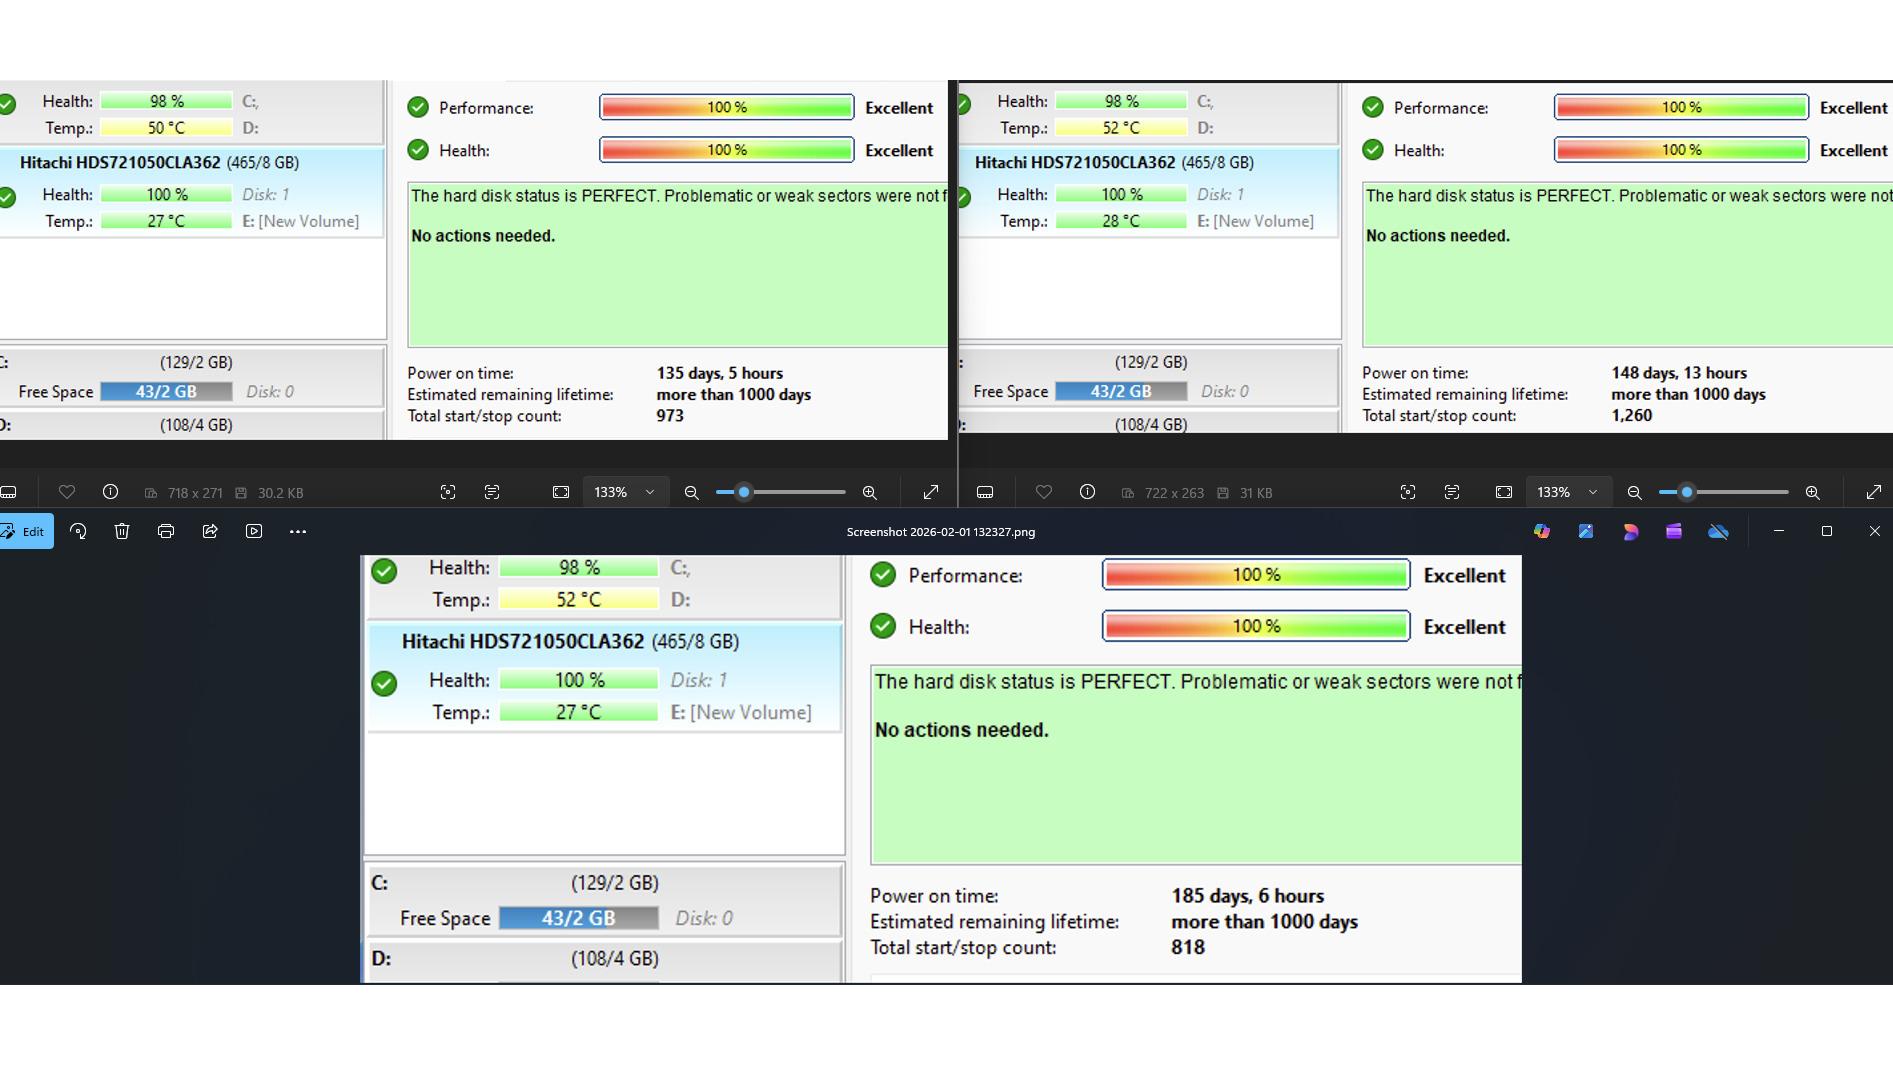Click the OneDrive cloud icon in title bar
1893x1065 pixels.
[x=1718, y=532]
